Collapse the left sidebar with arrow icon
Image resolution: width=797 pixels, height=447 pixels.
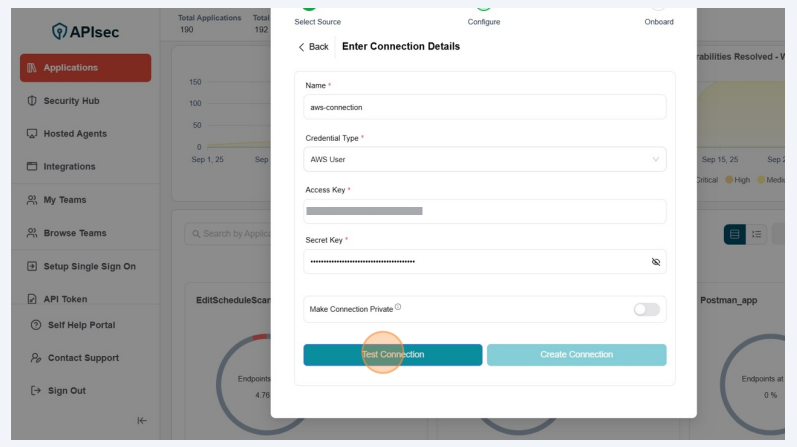coord(142,421)
